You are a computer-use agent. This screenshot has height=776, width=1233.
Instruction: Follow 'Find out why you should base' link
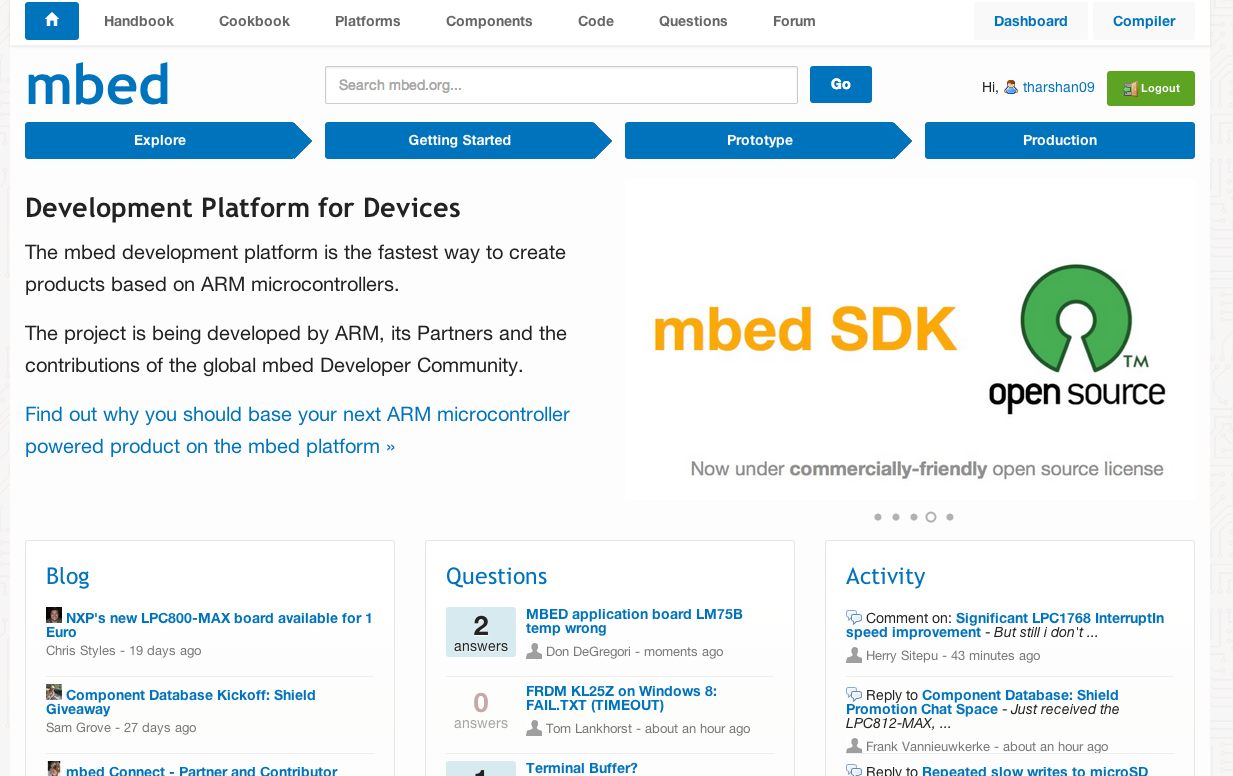297,430
